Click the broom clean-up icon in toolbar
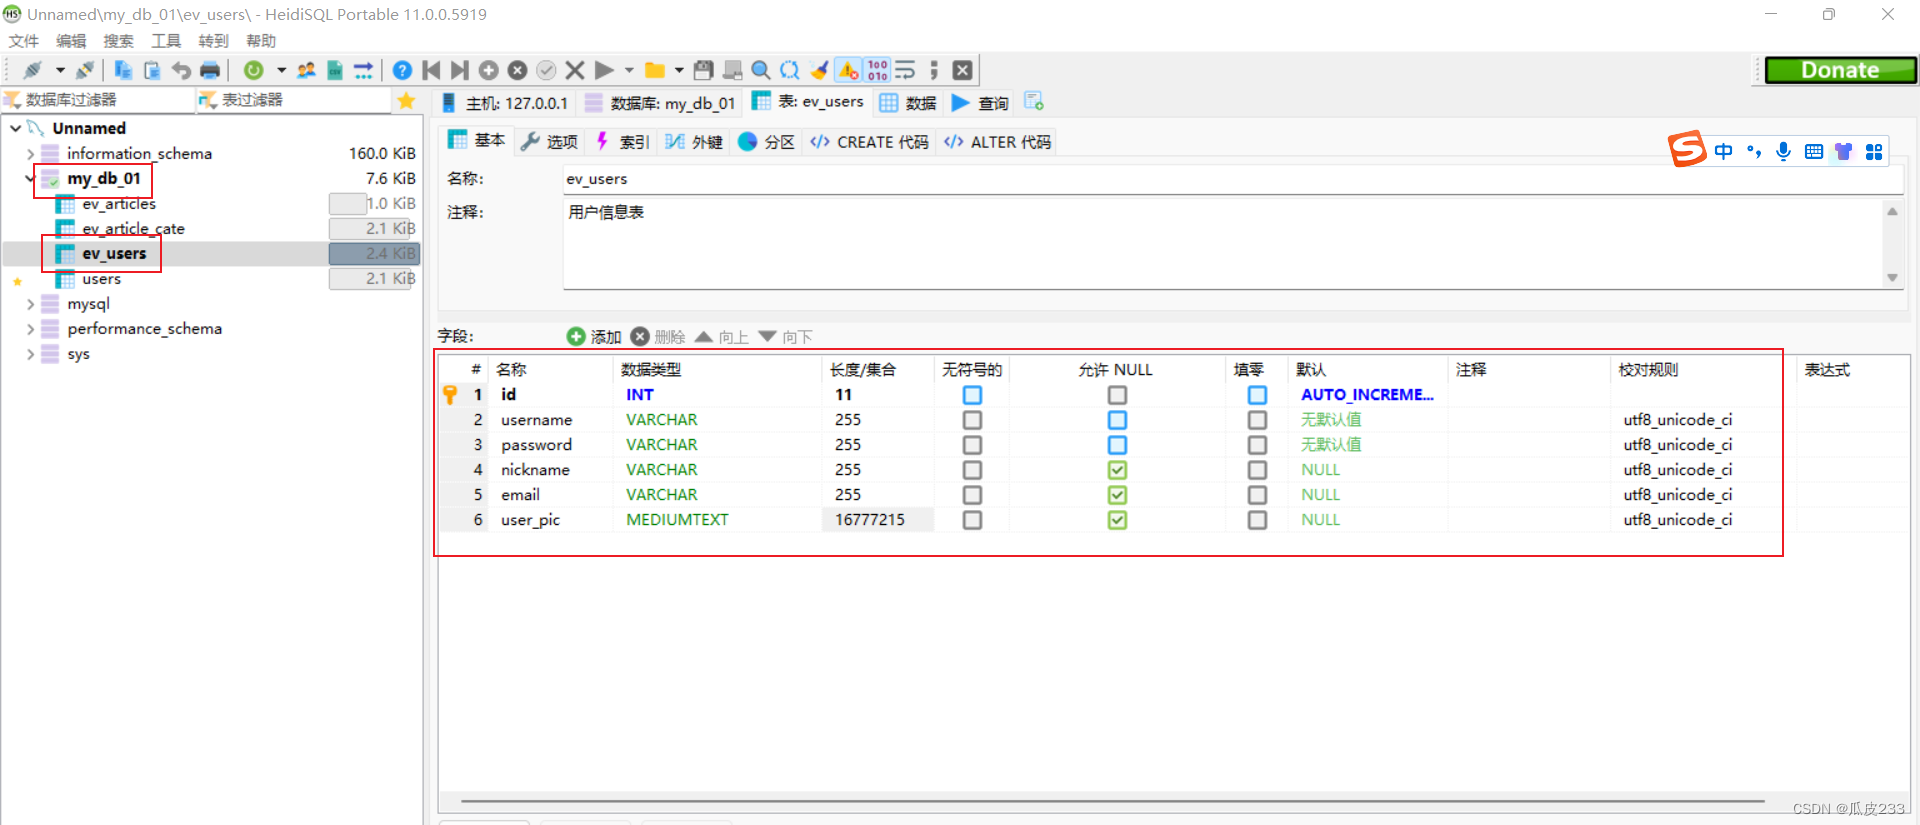The width and height of the screenshot is (1920, 825). click(819, 70)
